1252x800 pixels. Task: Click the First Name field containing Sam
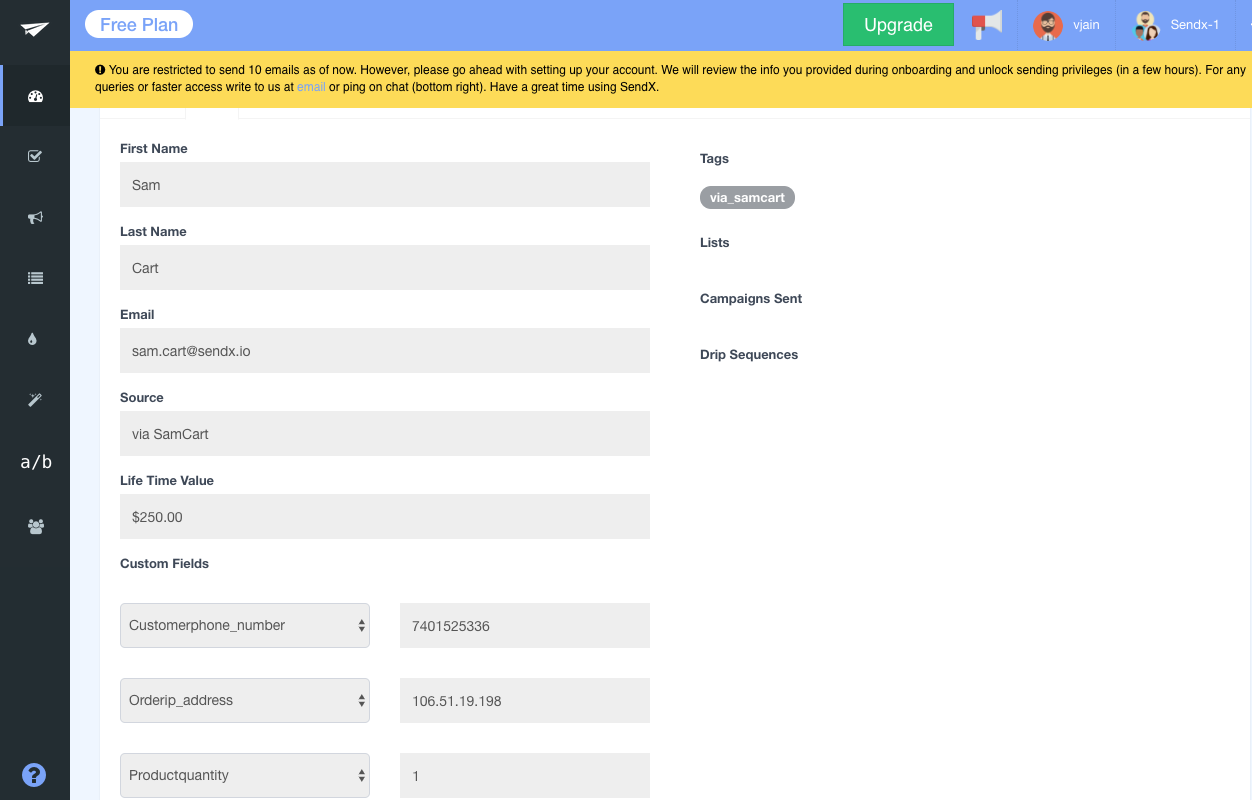point(385,185)
